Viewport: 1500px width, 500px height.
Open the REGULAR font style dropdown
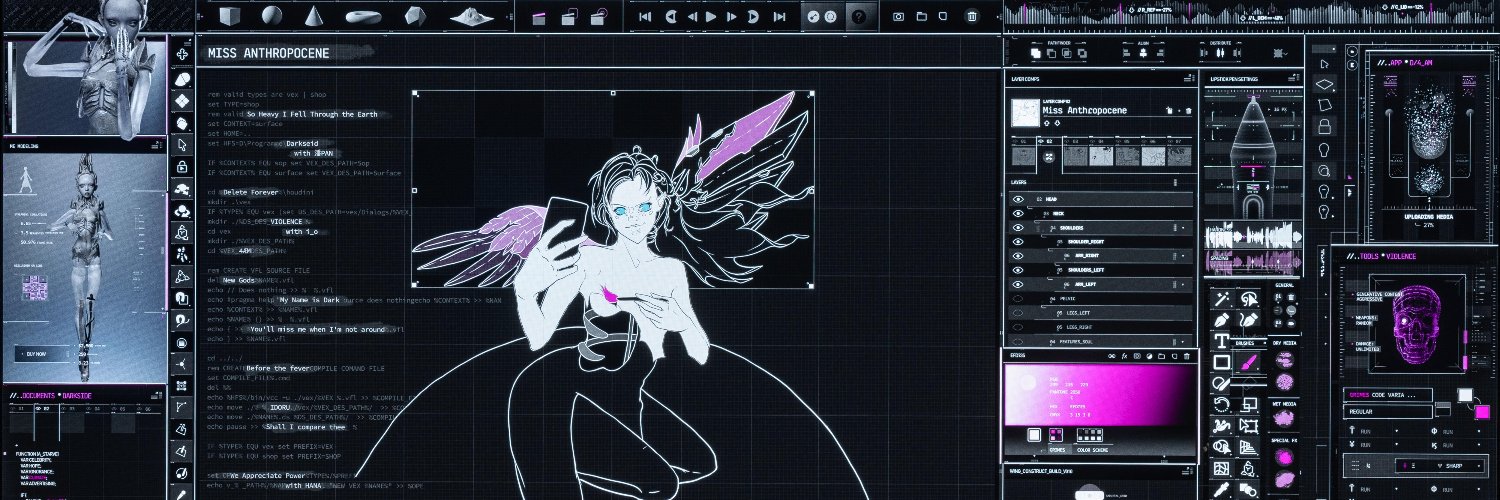(x=1390, y=411)
